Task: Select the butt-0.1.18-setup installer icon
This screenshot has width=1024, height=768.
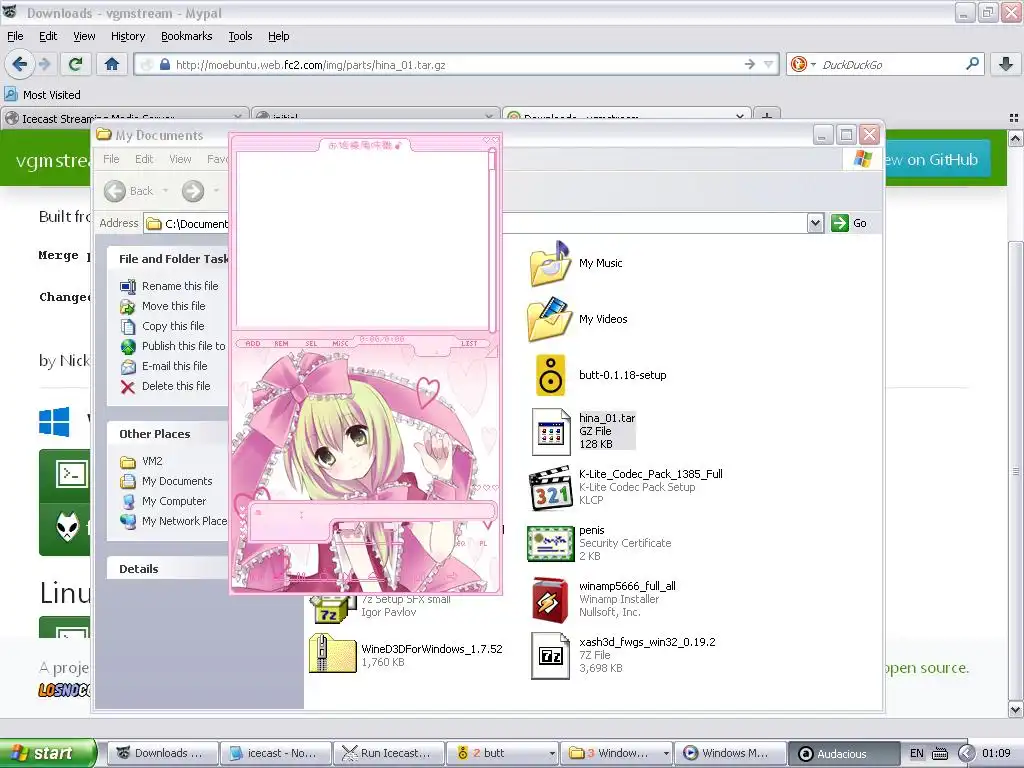Action: tap(550, 376)
